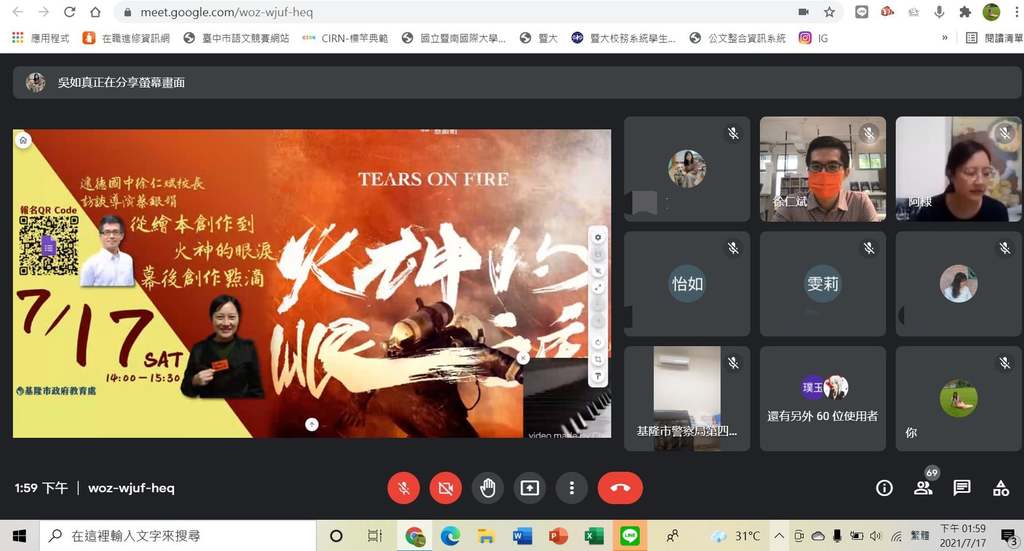The image size is (1024, 551).
Task: Open the CIRN-標竿典範 bookmark
Action: pyautogui.click(x=345, y=38)
